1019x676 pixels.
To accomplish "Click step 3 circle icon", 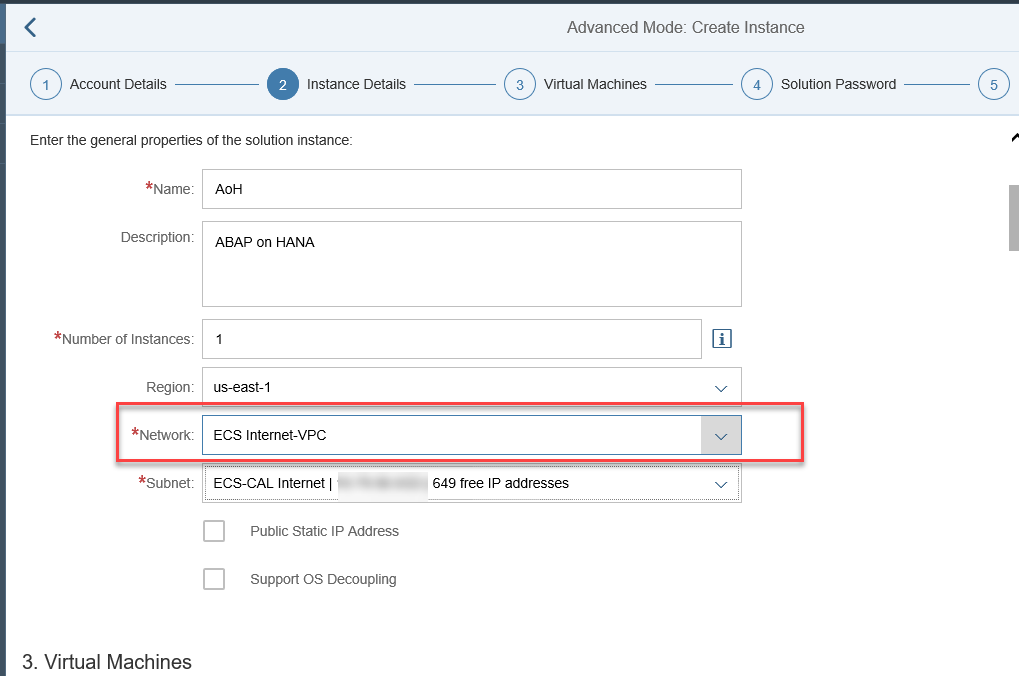I will 520,85.
